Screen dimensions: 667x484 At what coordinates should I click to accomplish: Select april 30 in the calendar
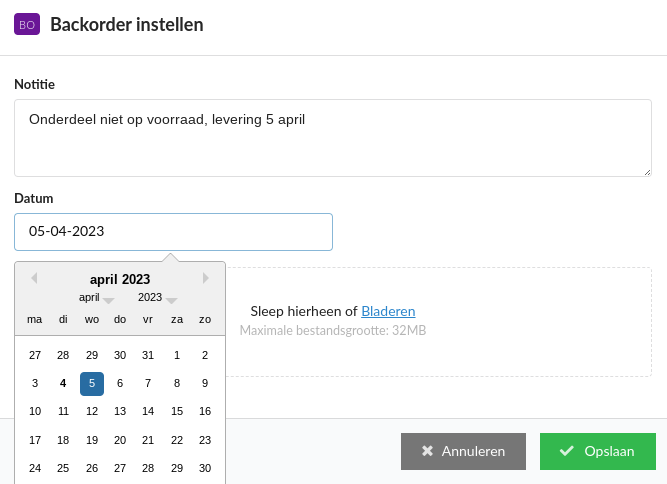(x=205, y=468)
